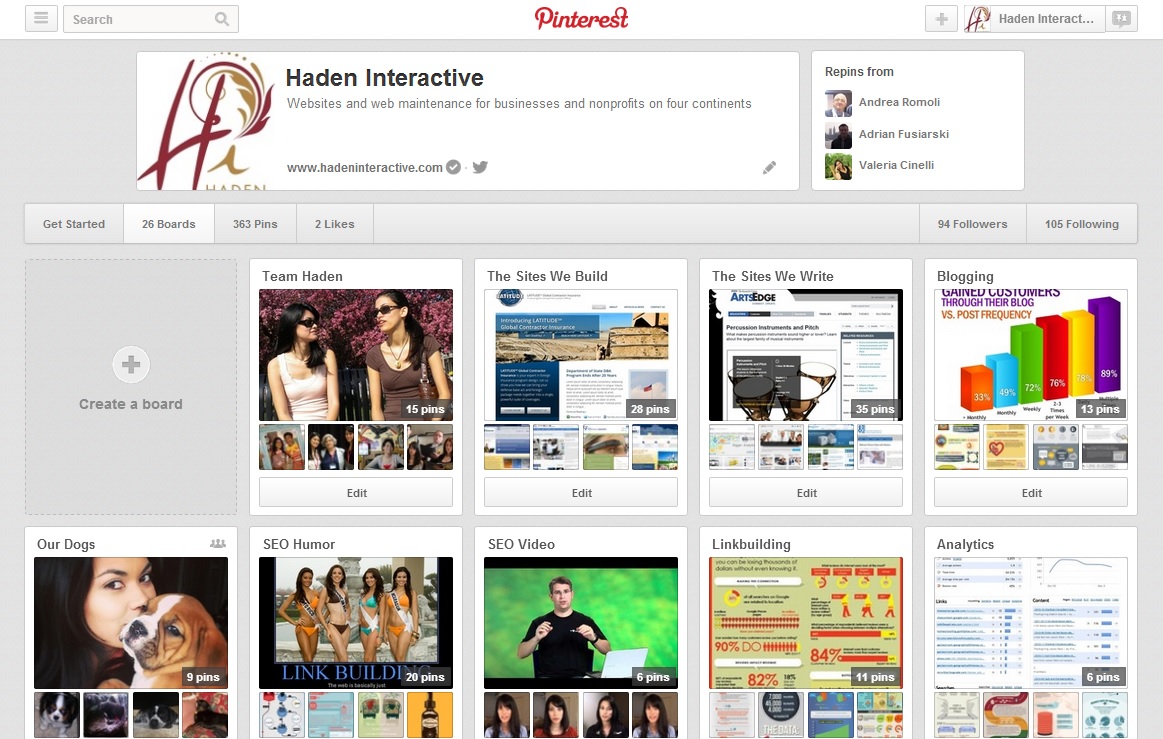Open Linkbuilding infographic cover image

click(x=806, y=623)
